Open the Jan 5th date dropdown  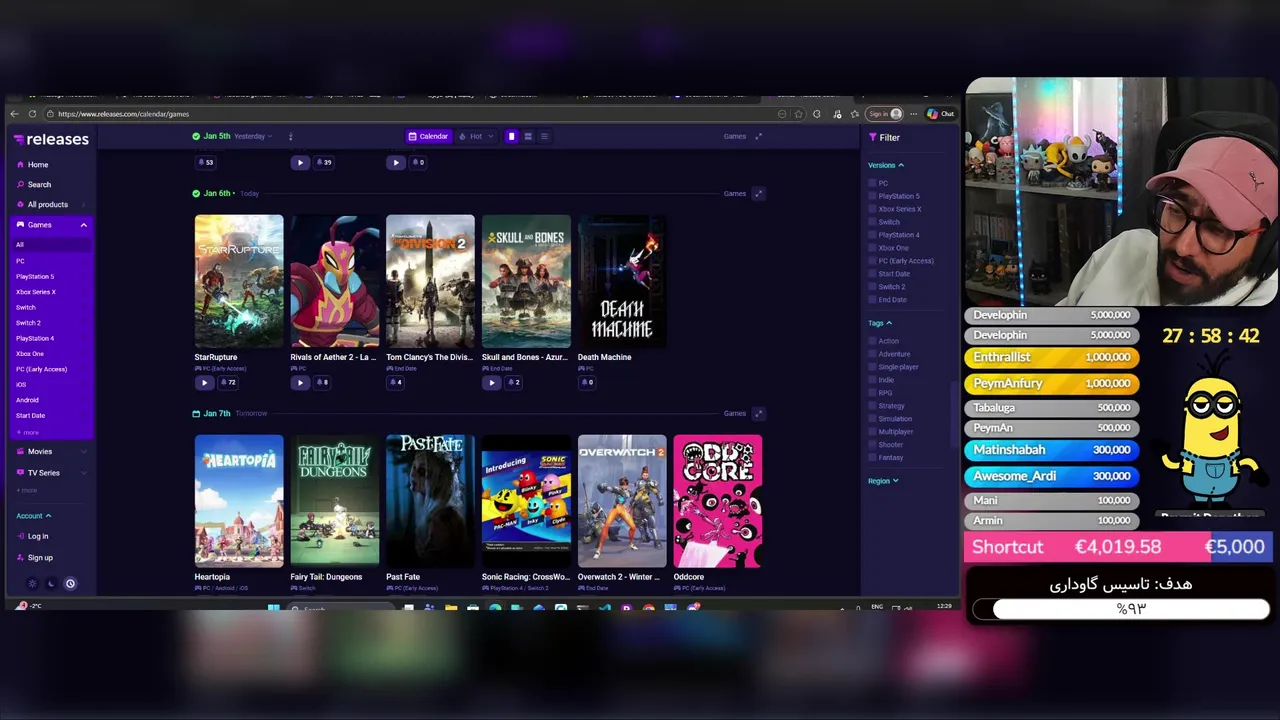pyautogui.click(x=232, y=136)
